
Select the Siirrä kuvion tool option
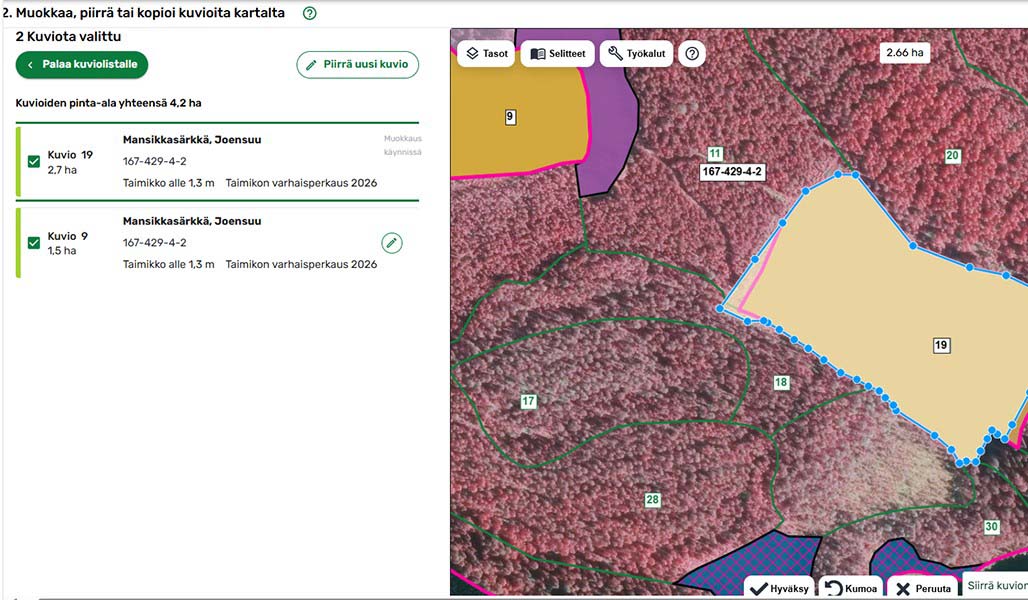coord(996,586)
